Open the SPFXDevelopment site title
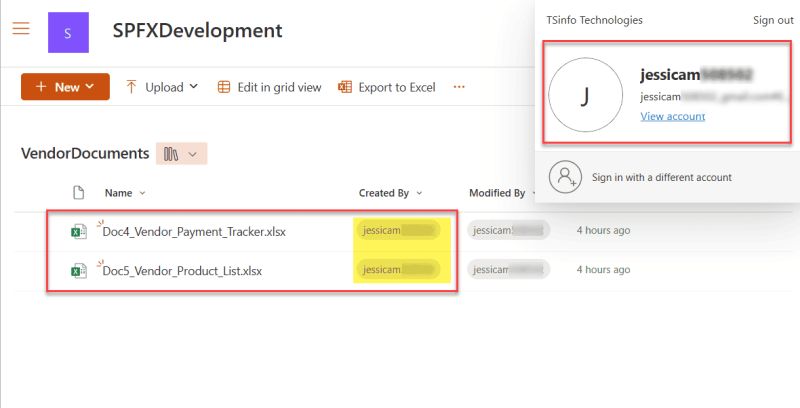Image resolution: width=800 pixels, height=408 pixels. [197, 31]
